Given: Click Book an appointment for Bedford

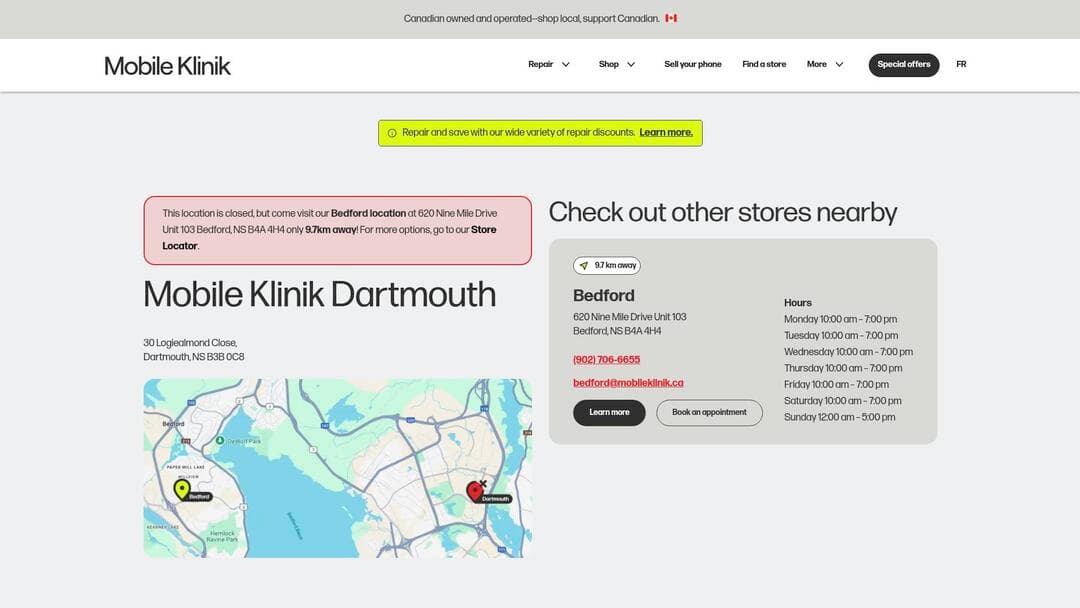Looking at the screenshot, I should (709, 412).
